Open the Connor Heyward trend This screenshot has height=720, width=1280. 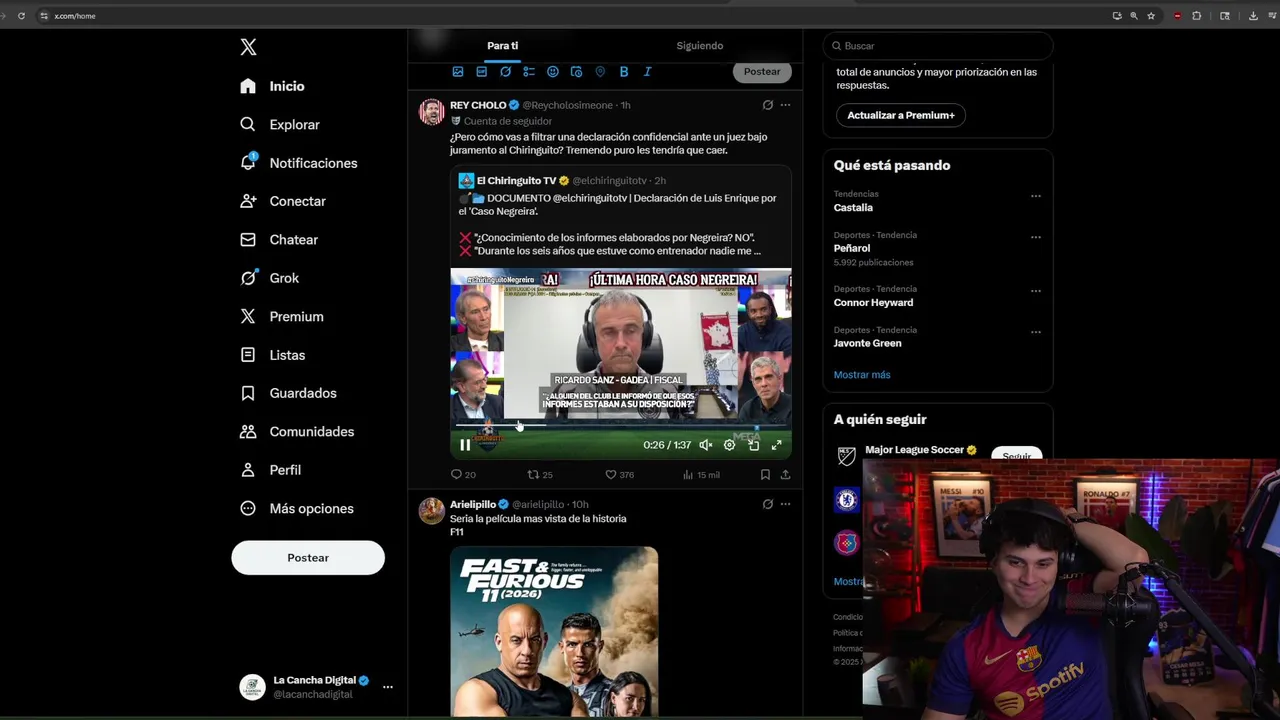point(873,303)
